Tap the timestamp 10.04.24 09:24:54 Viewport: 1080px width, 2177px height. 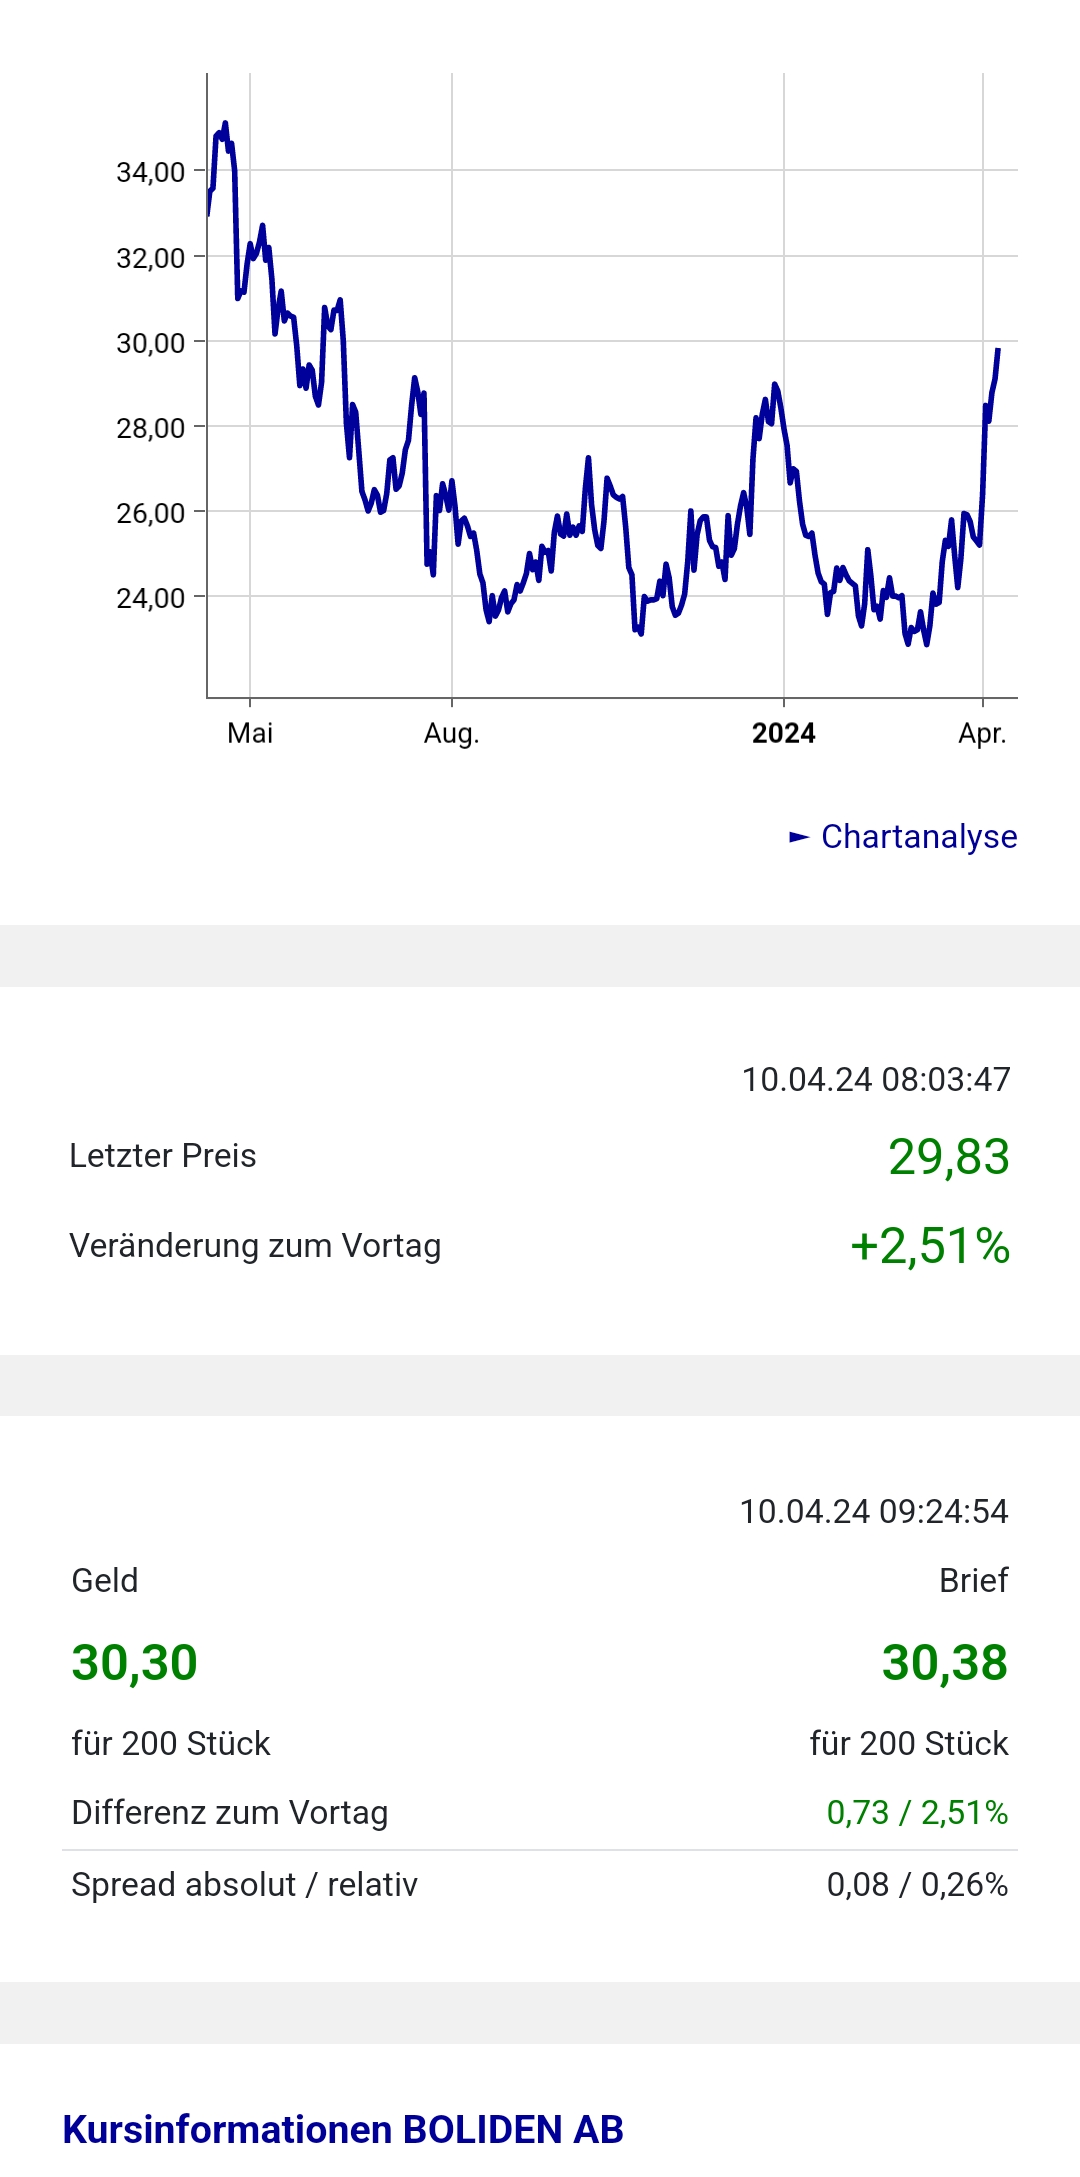[x=873, y=1511]
